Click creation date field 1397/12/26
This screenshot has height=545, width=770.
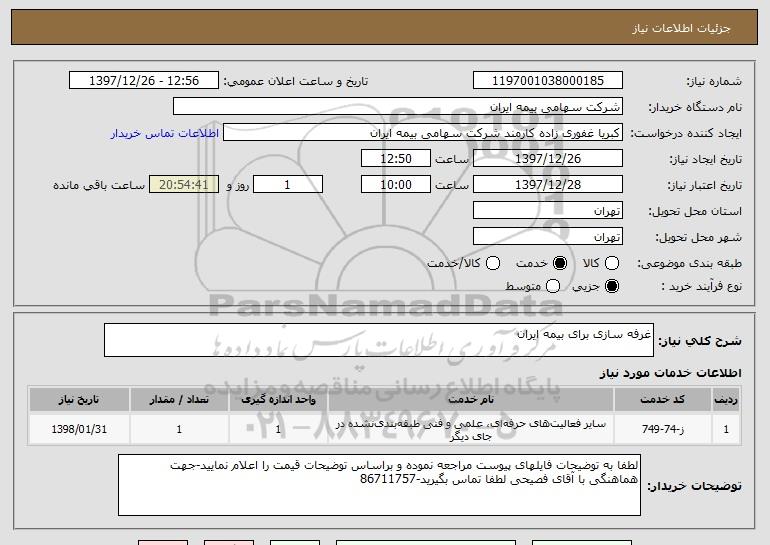[x=548, y=159]
